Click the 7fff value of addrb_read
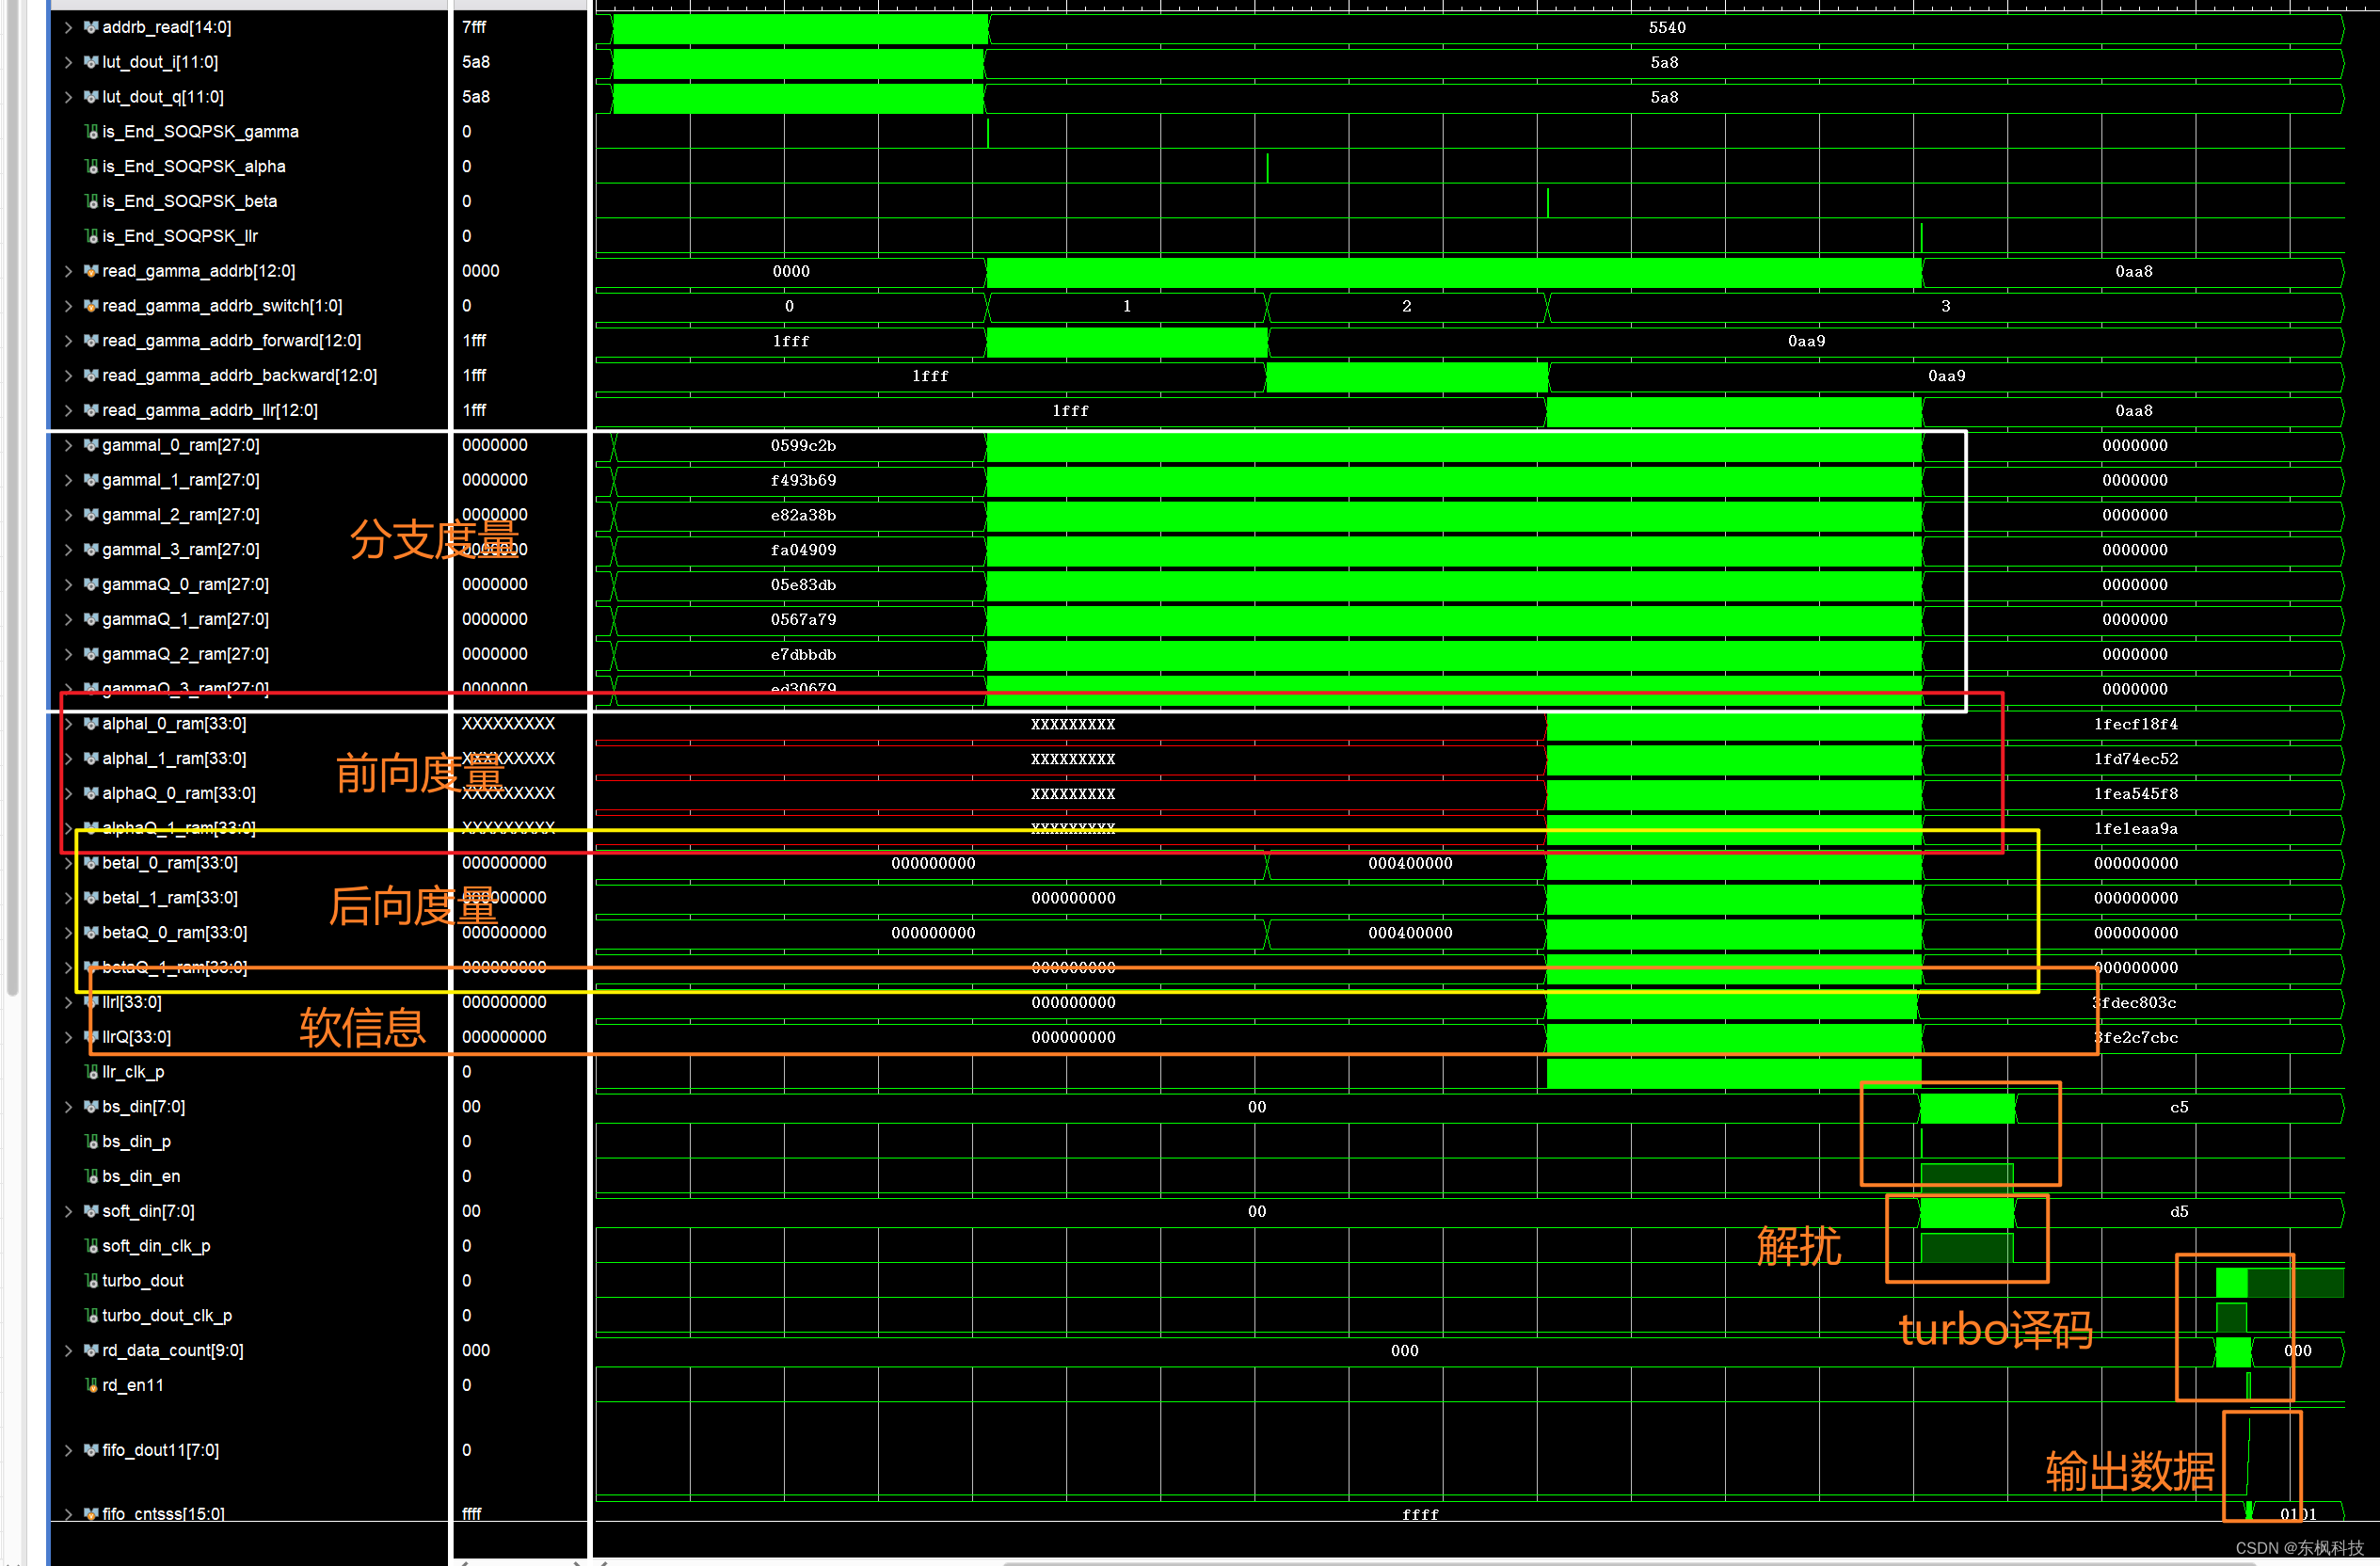The width and height of the screenshot is (2380, 1566). pos(474,28)
